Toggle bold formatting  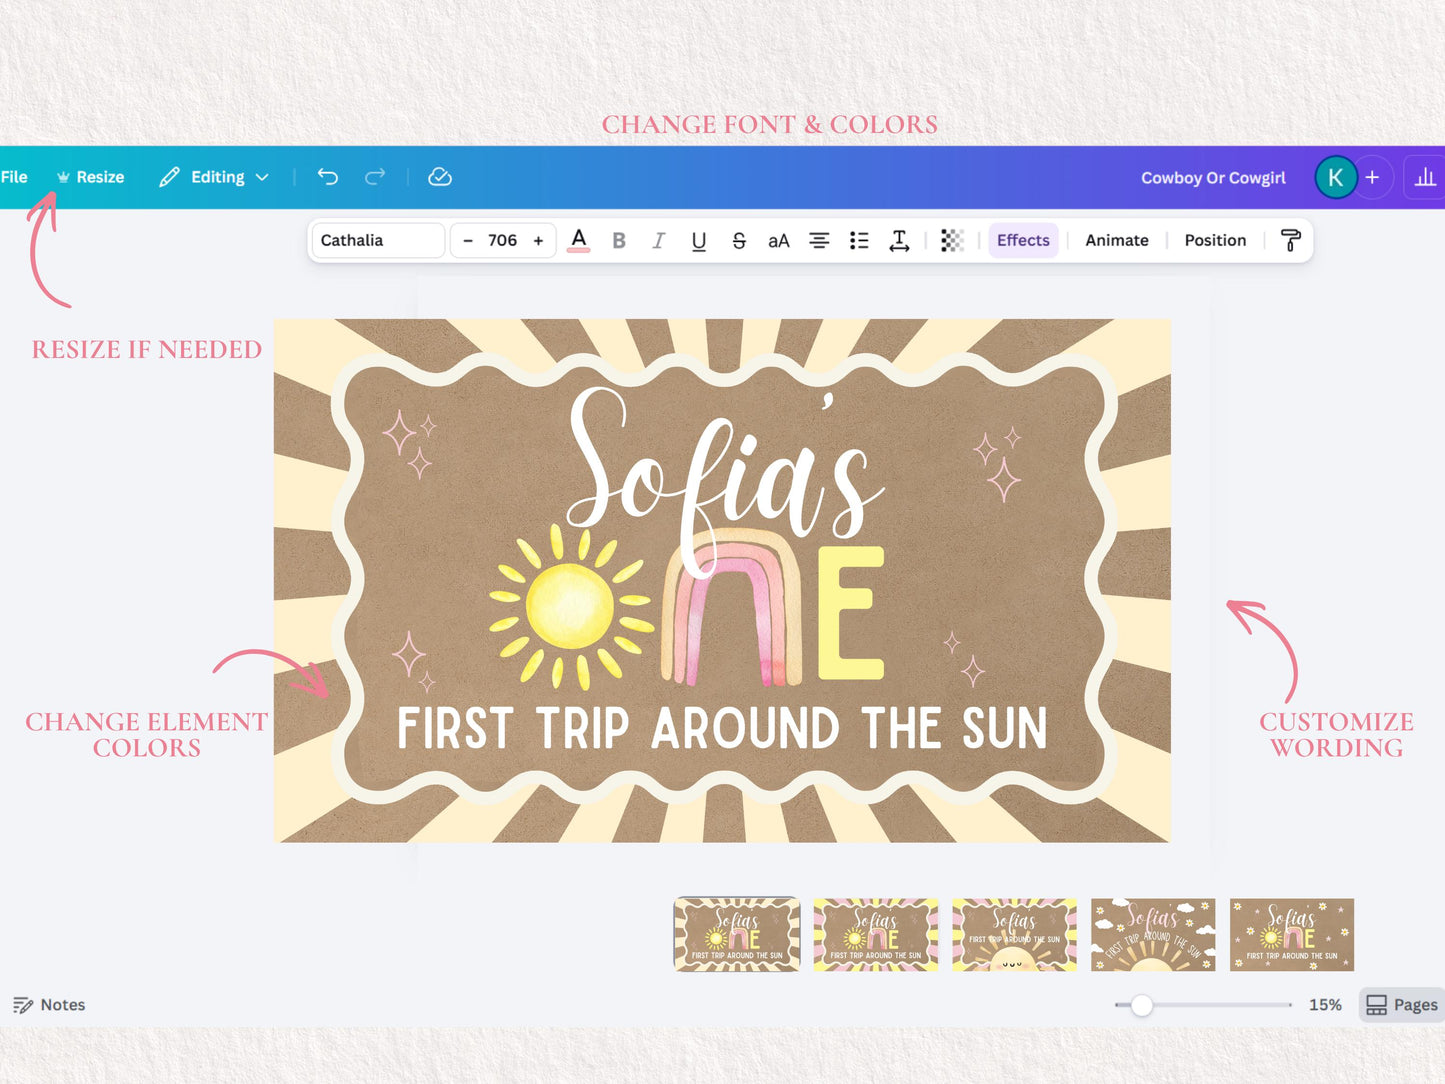coord(619,241)
